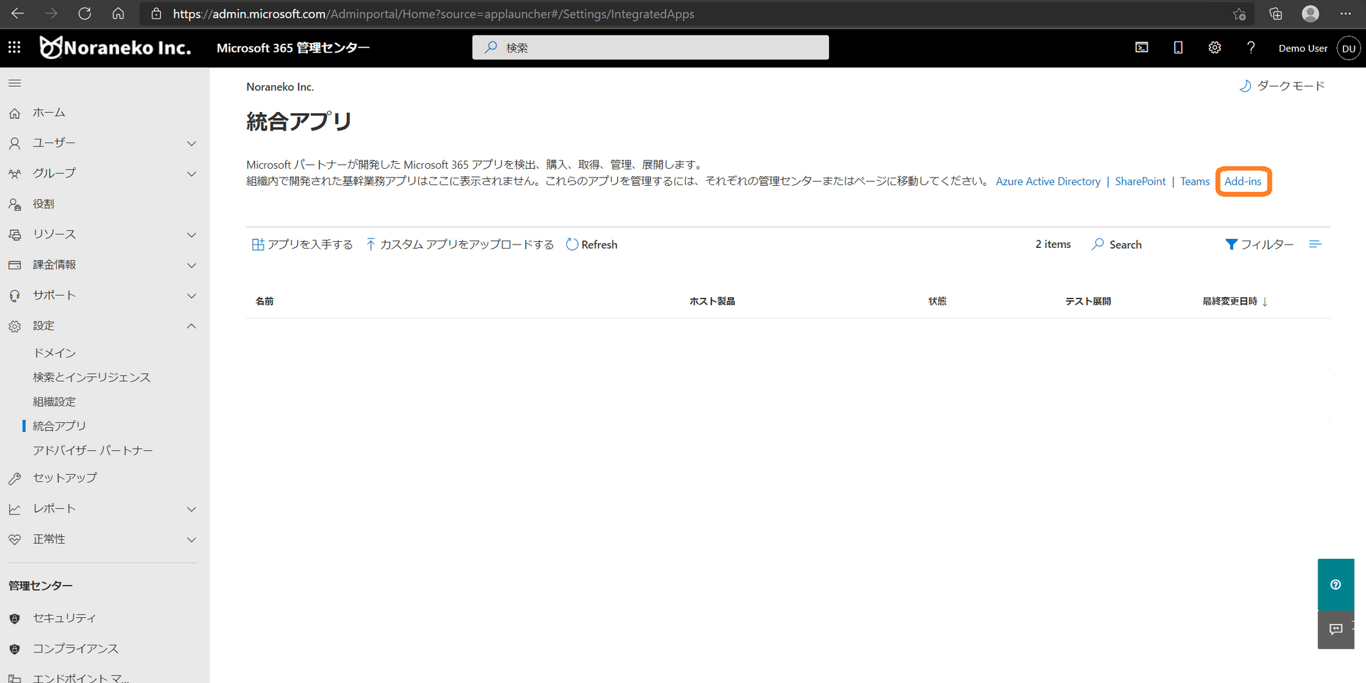The width and height of the screenshot is (1366, 683).
Task: Collapse the 設定 menu chevron
Action: pyautogui.click(x=191, y=326)
